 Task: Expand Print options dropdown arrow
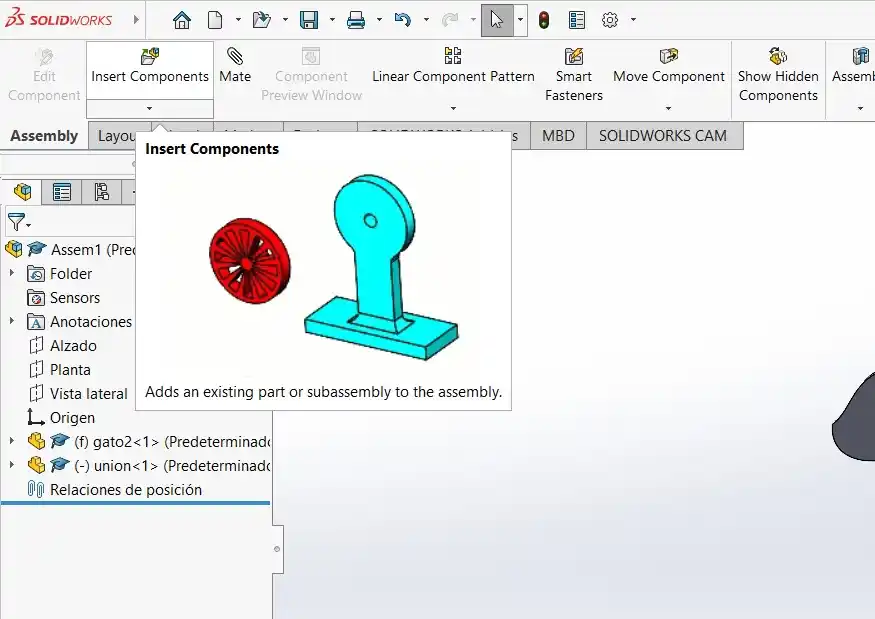[379, 20]
